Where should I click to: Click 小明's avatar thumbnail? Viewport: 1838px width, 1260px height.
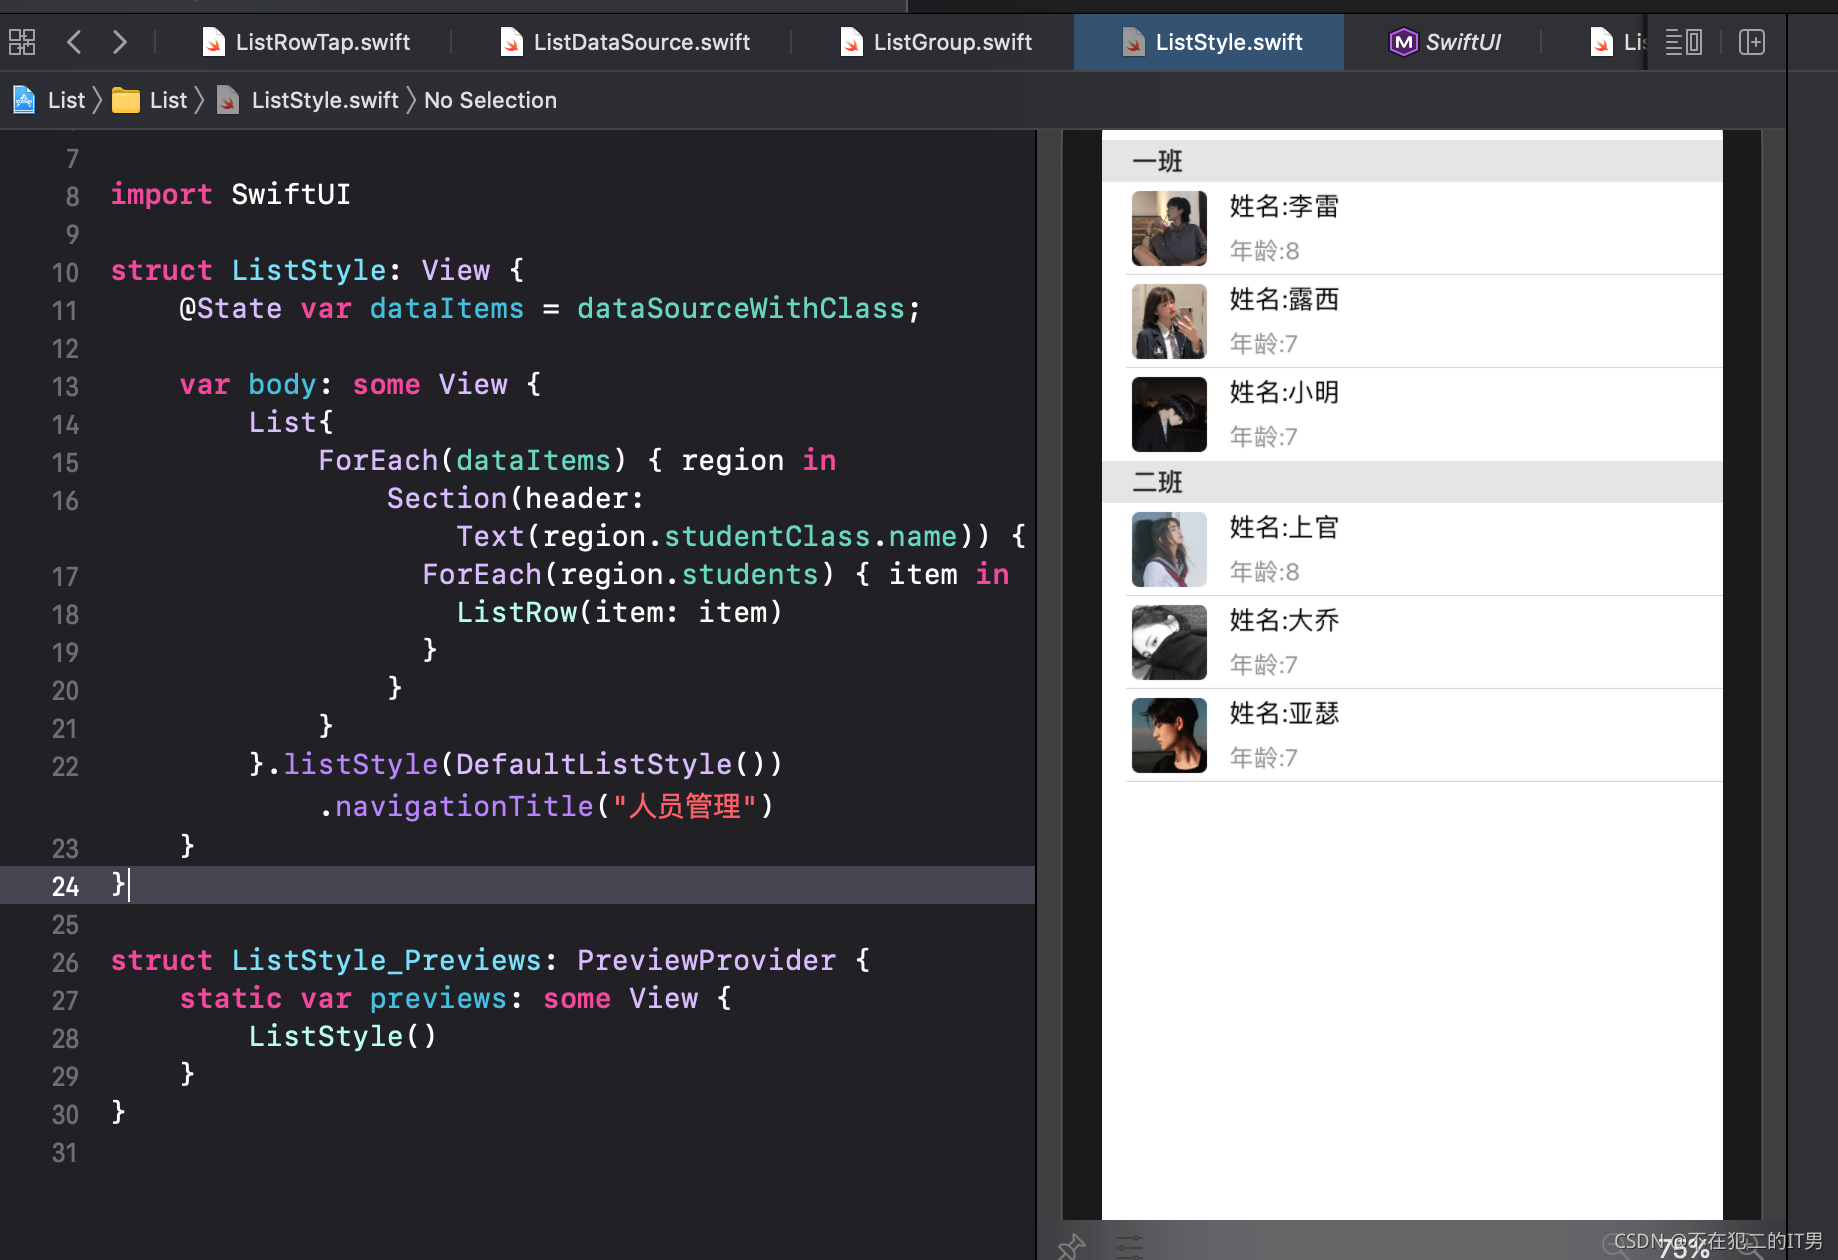click(1169, 414)
